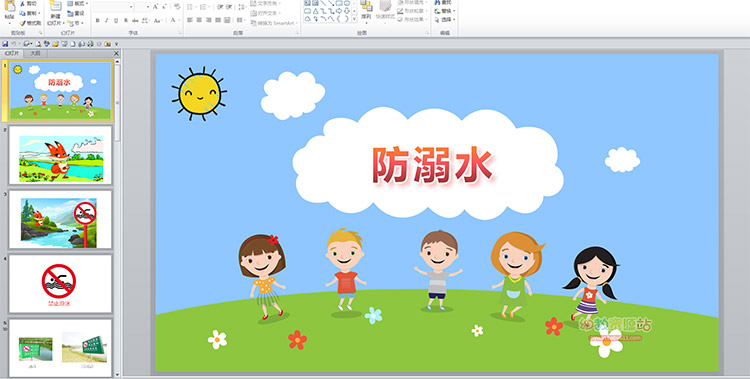Image resolution: width=750 pixels, height=379 pixels.
Task: Select the triangle shape in shapes gallery
Action: [316, 11]
